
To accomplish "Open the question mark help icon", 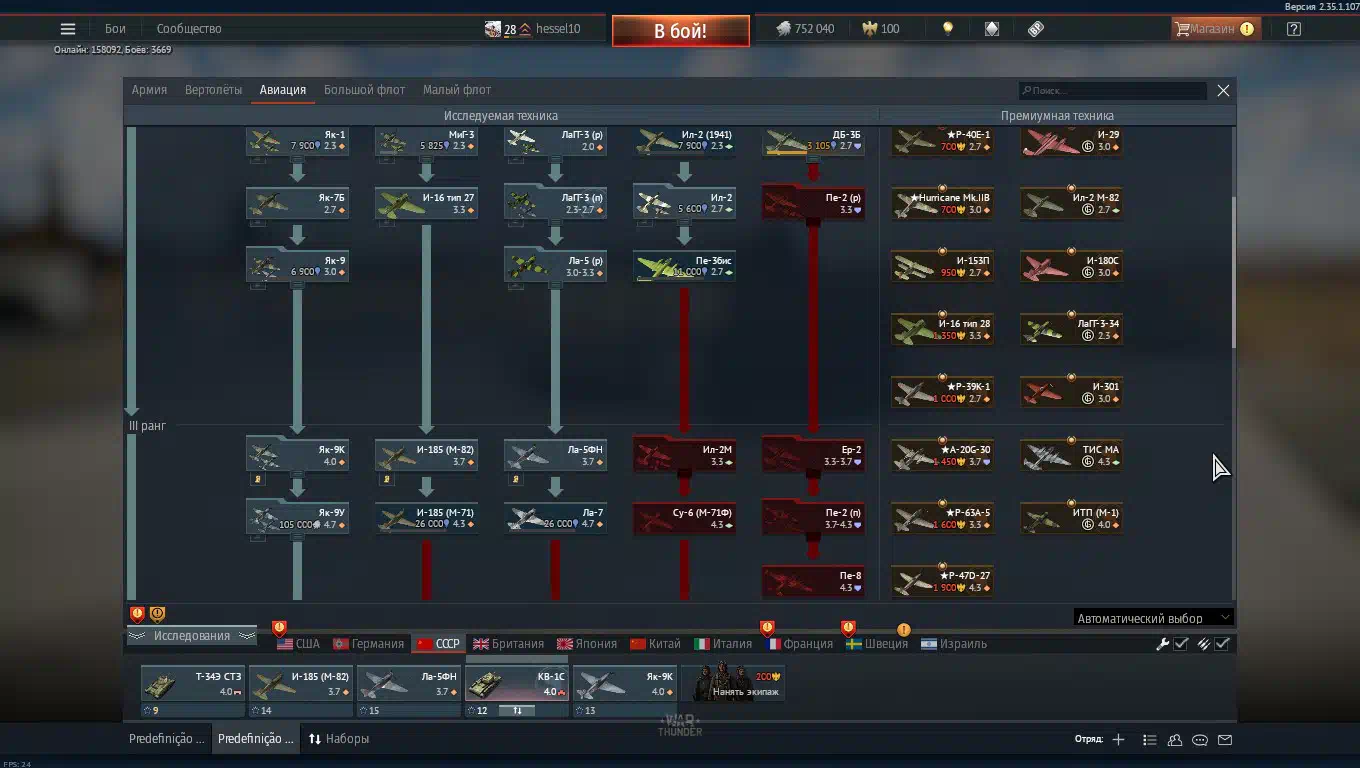I will coord(1294,29).
